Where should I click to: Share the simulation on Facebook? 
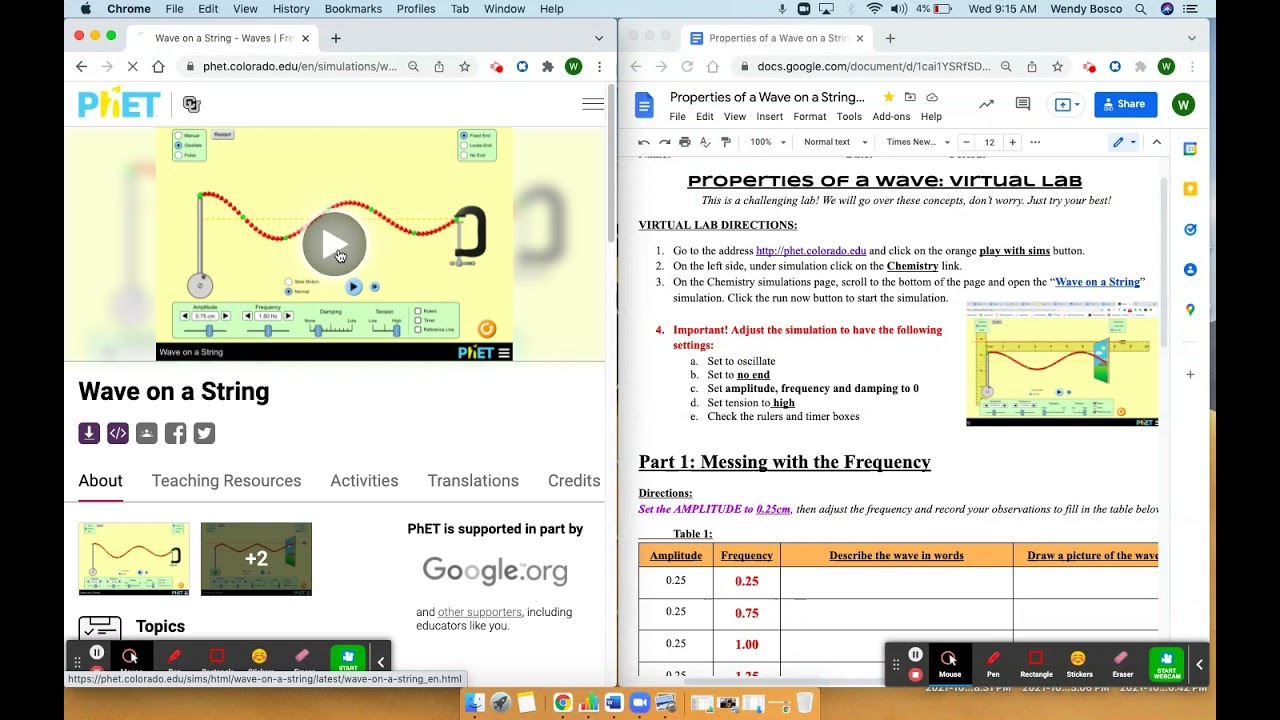click(x=175, y=433)
